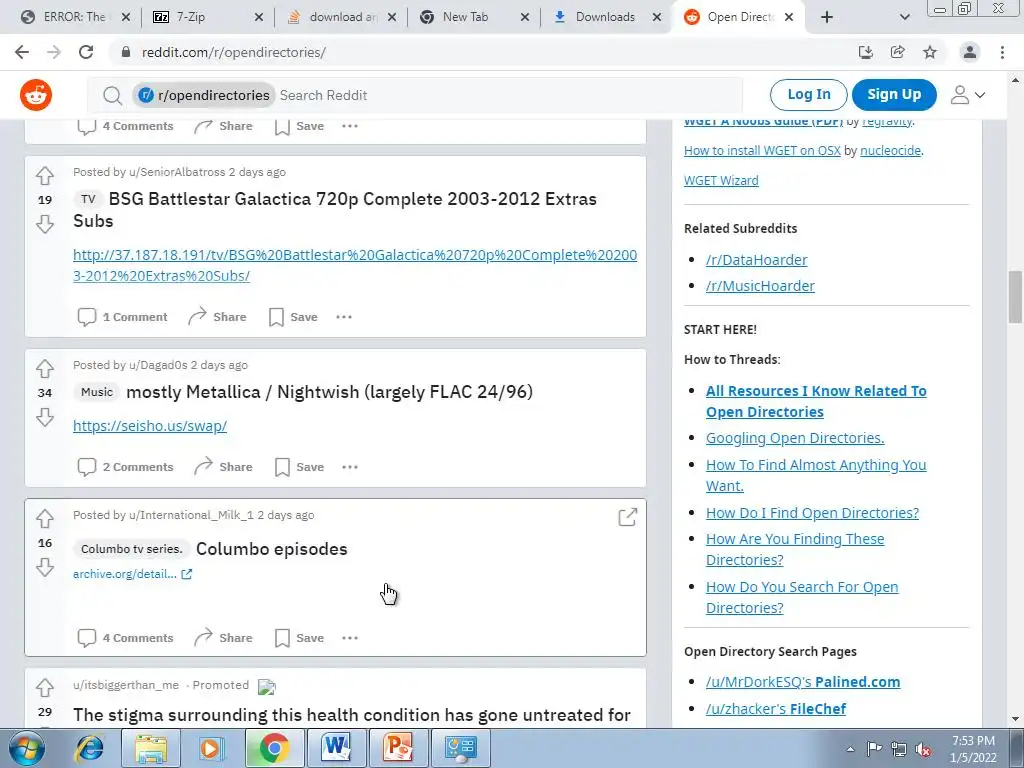1024x768 pixels.
Task: Close the Open Directories tab
Action: [789, 18]
